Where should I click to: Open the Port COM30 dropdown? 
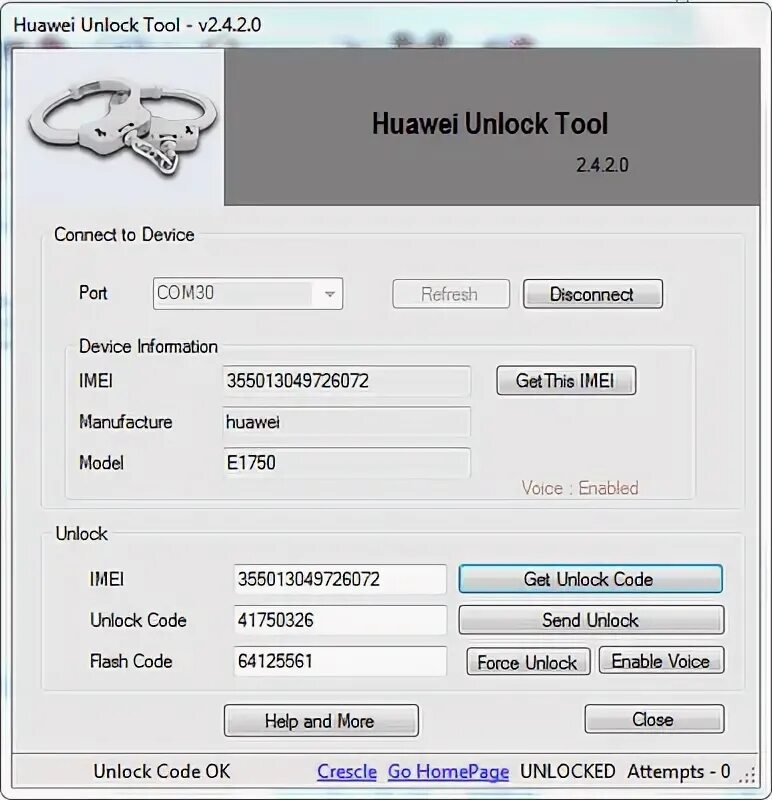tap(248, 293)
